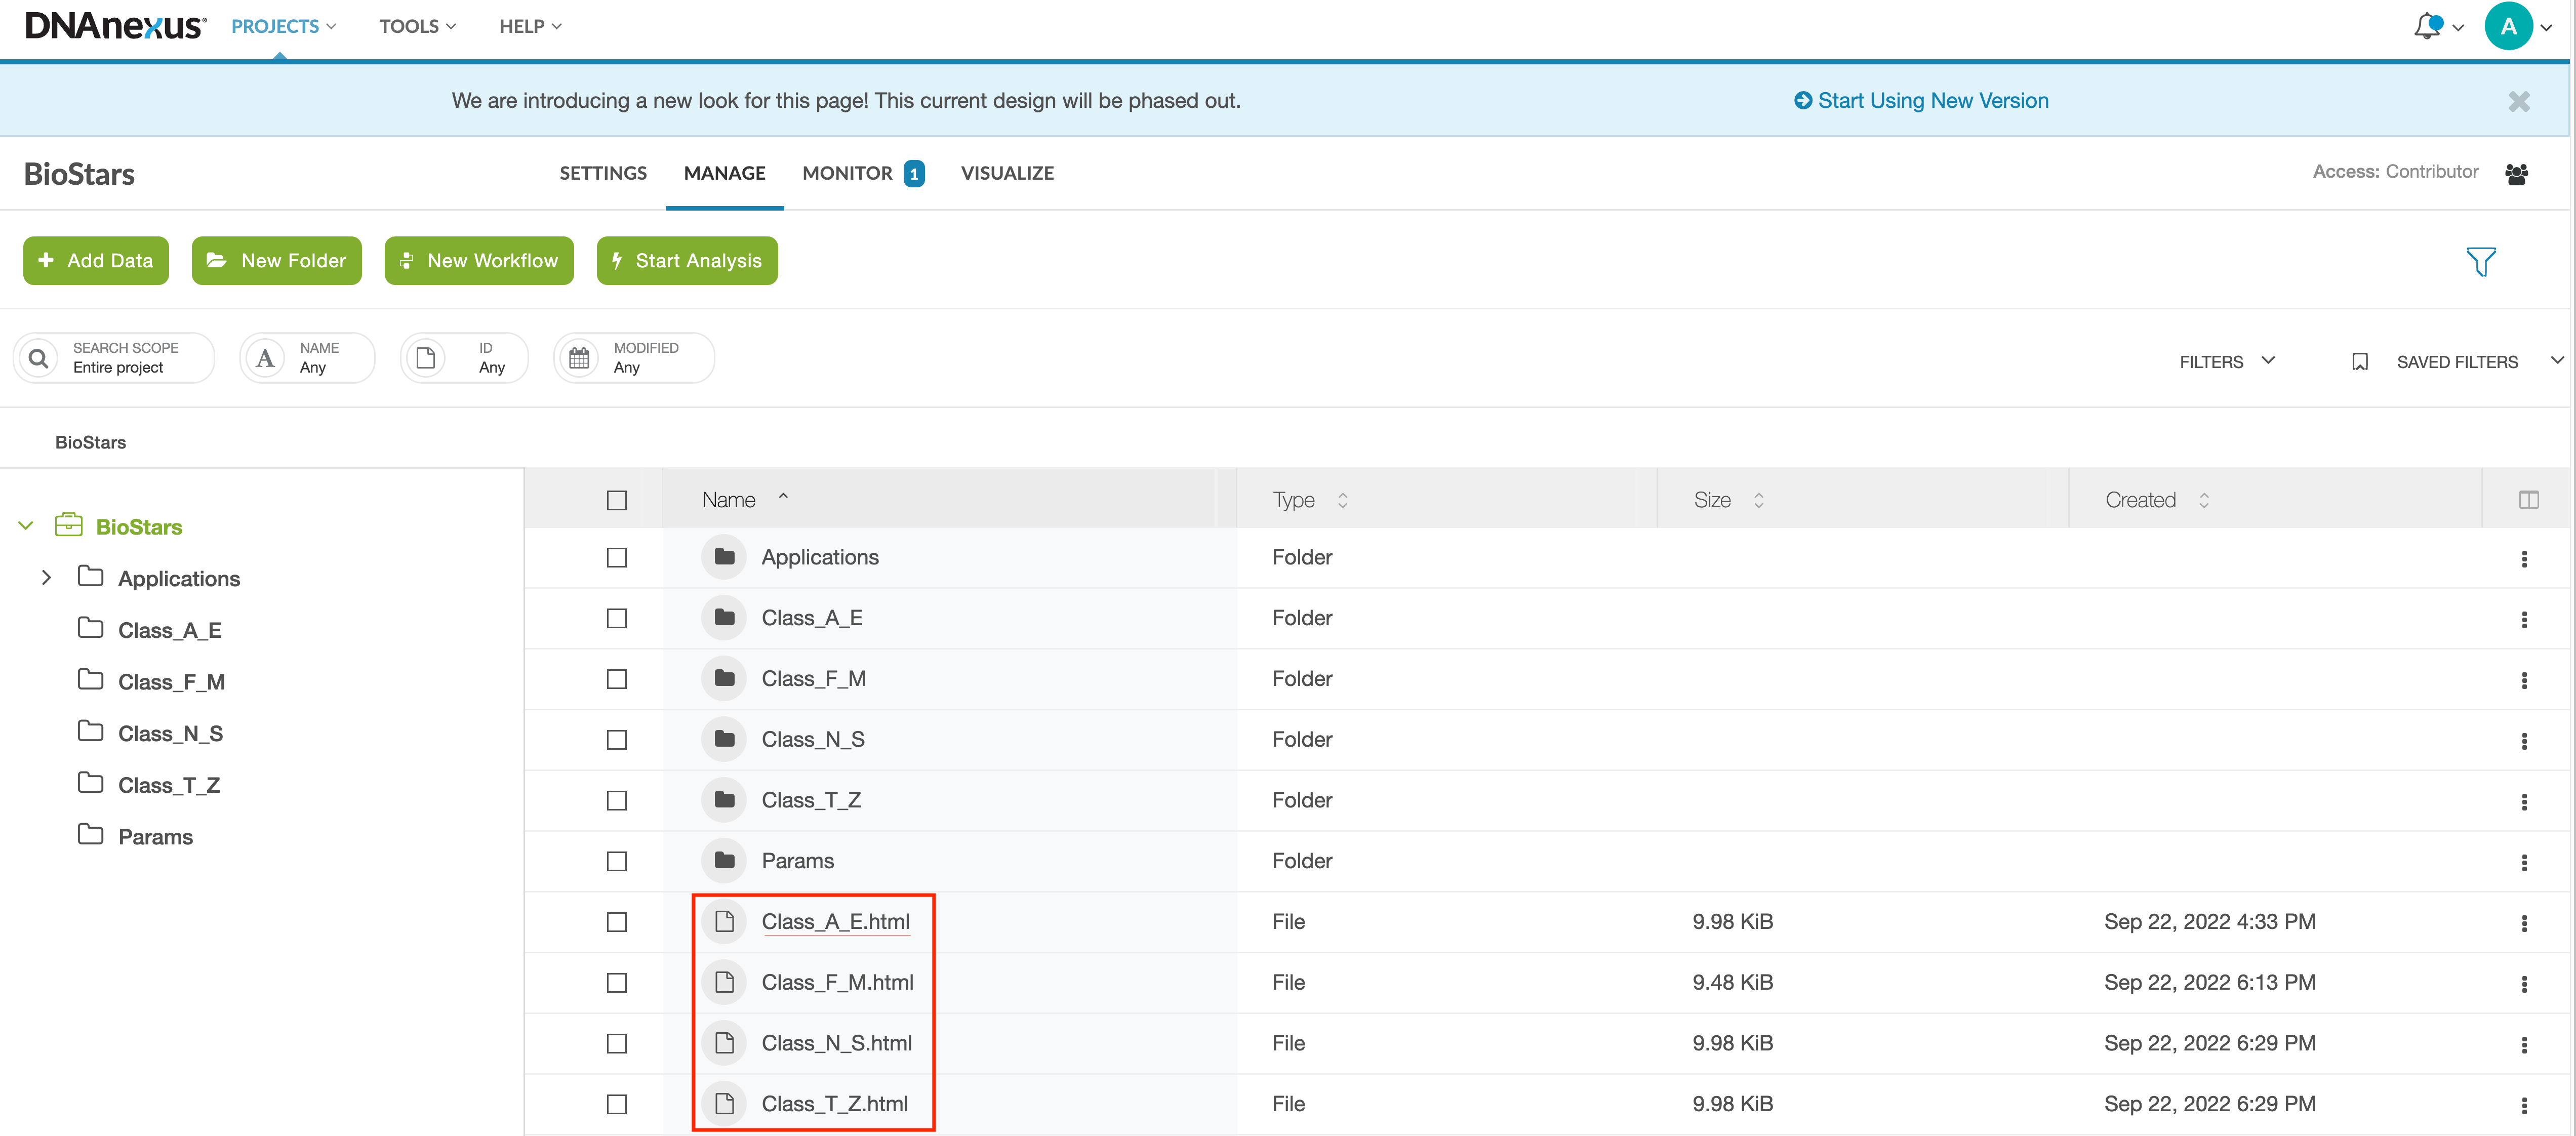Select the Applications folder checkbox

[x=617, y=558]
